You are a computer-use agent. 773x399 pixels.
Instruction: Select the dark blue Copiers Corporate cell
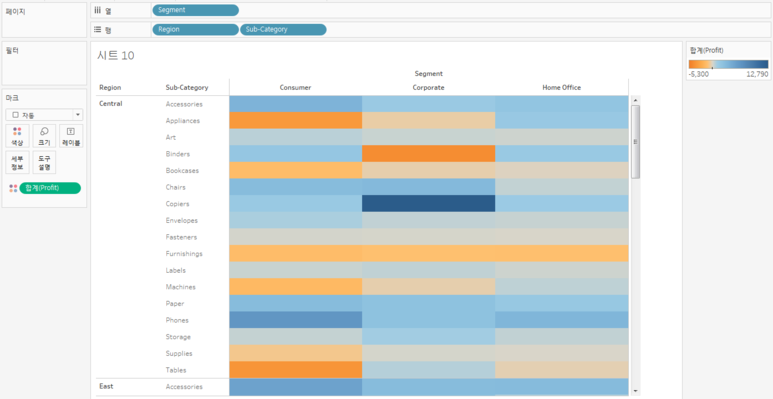click(428, 204)
